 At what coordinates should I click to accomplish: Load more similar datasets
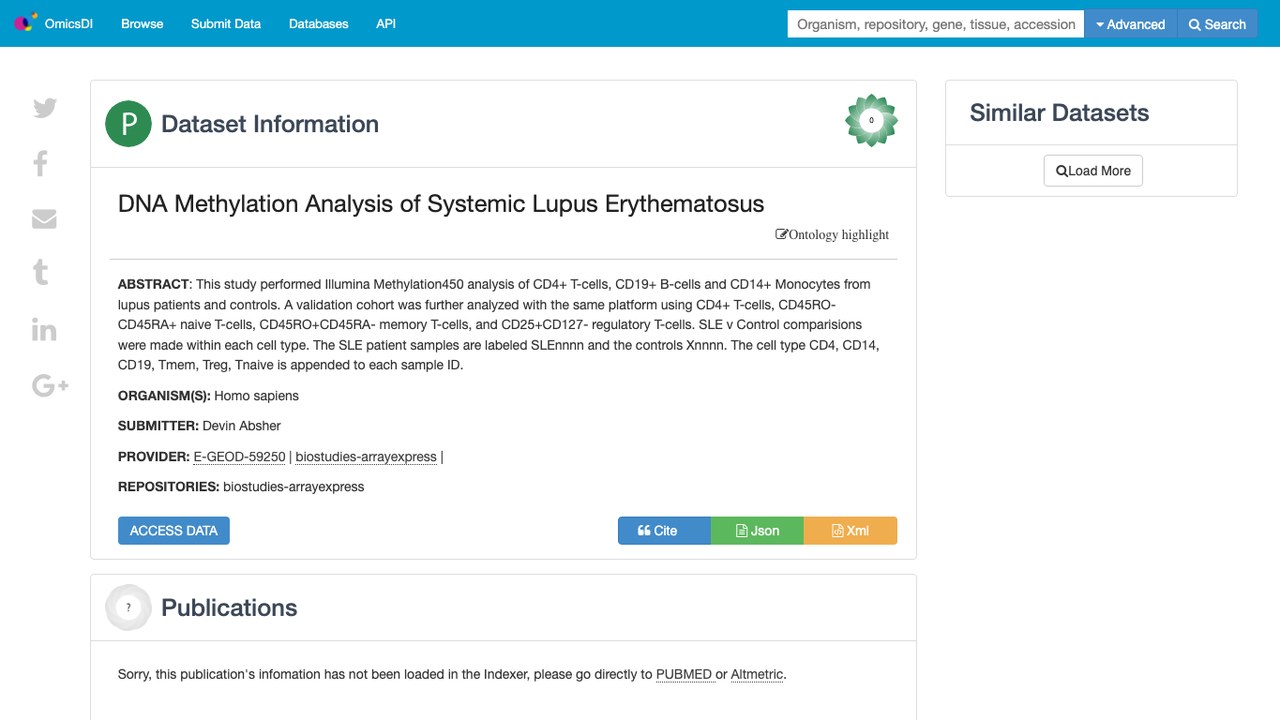1093,171
